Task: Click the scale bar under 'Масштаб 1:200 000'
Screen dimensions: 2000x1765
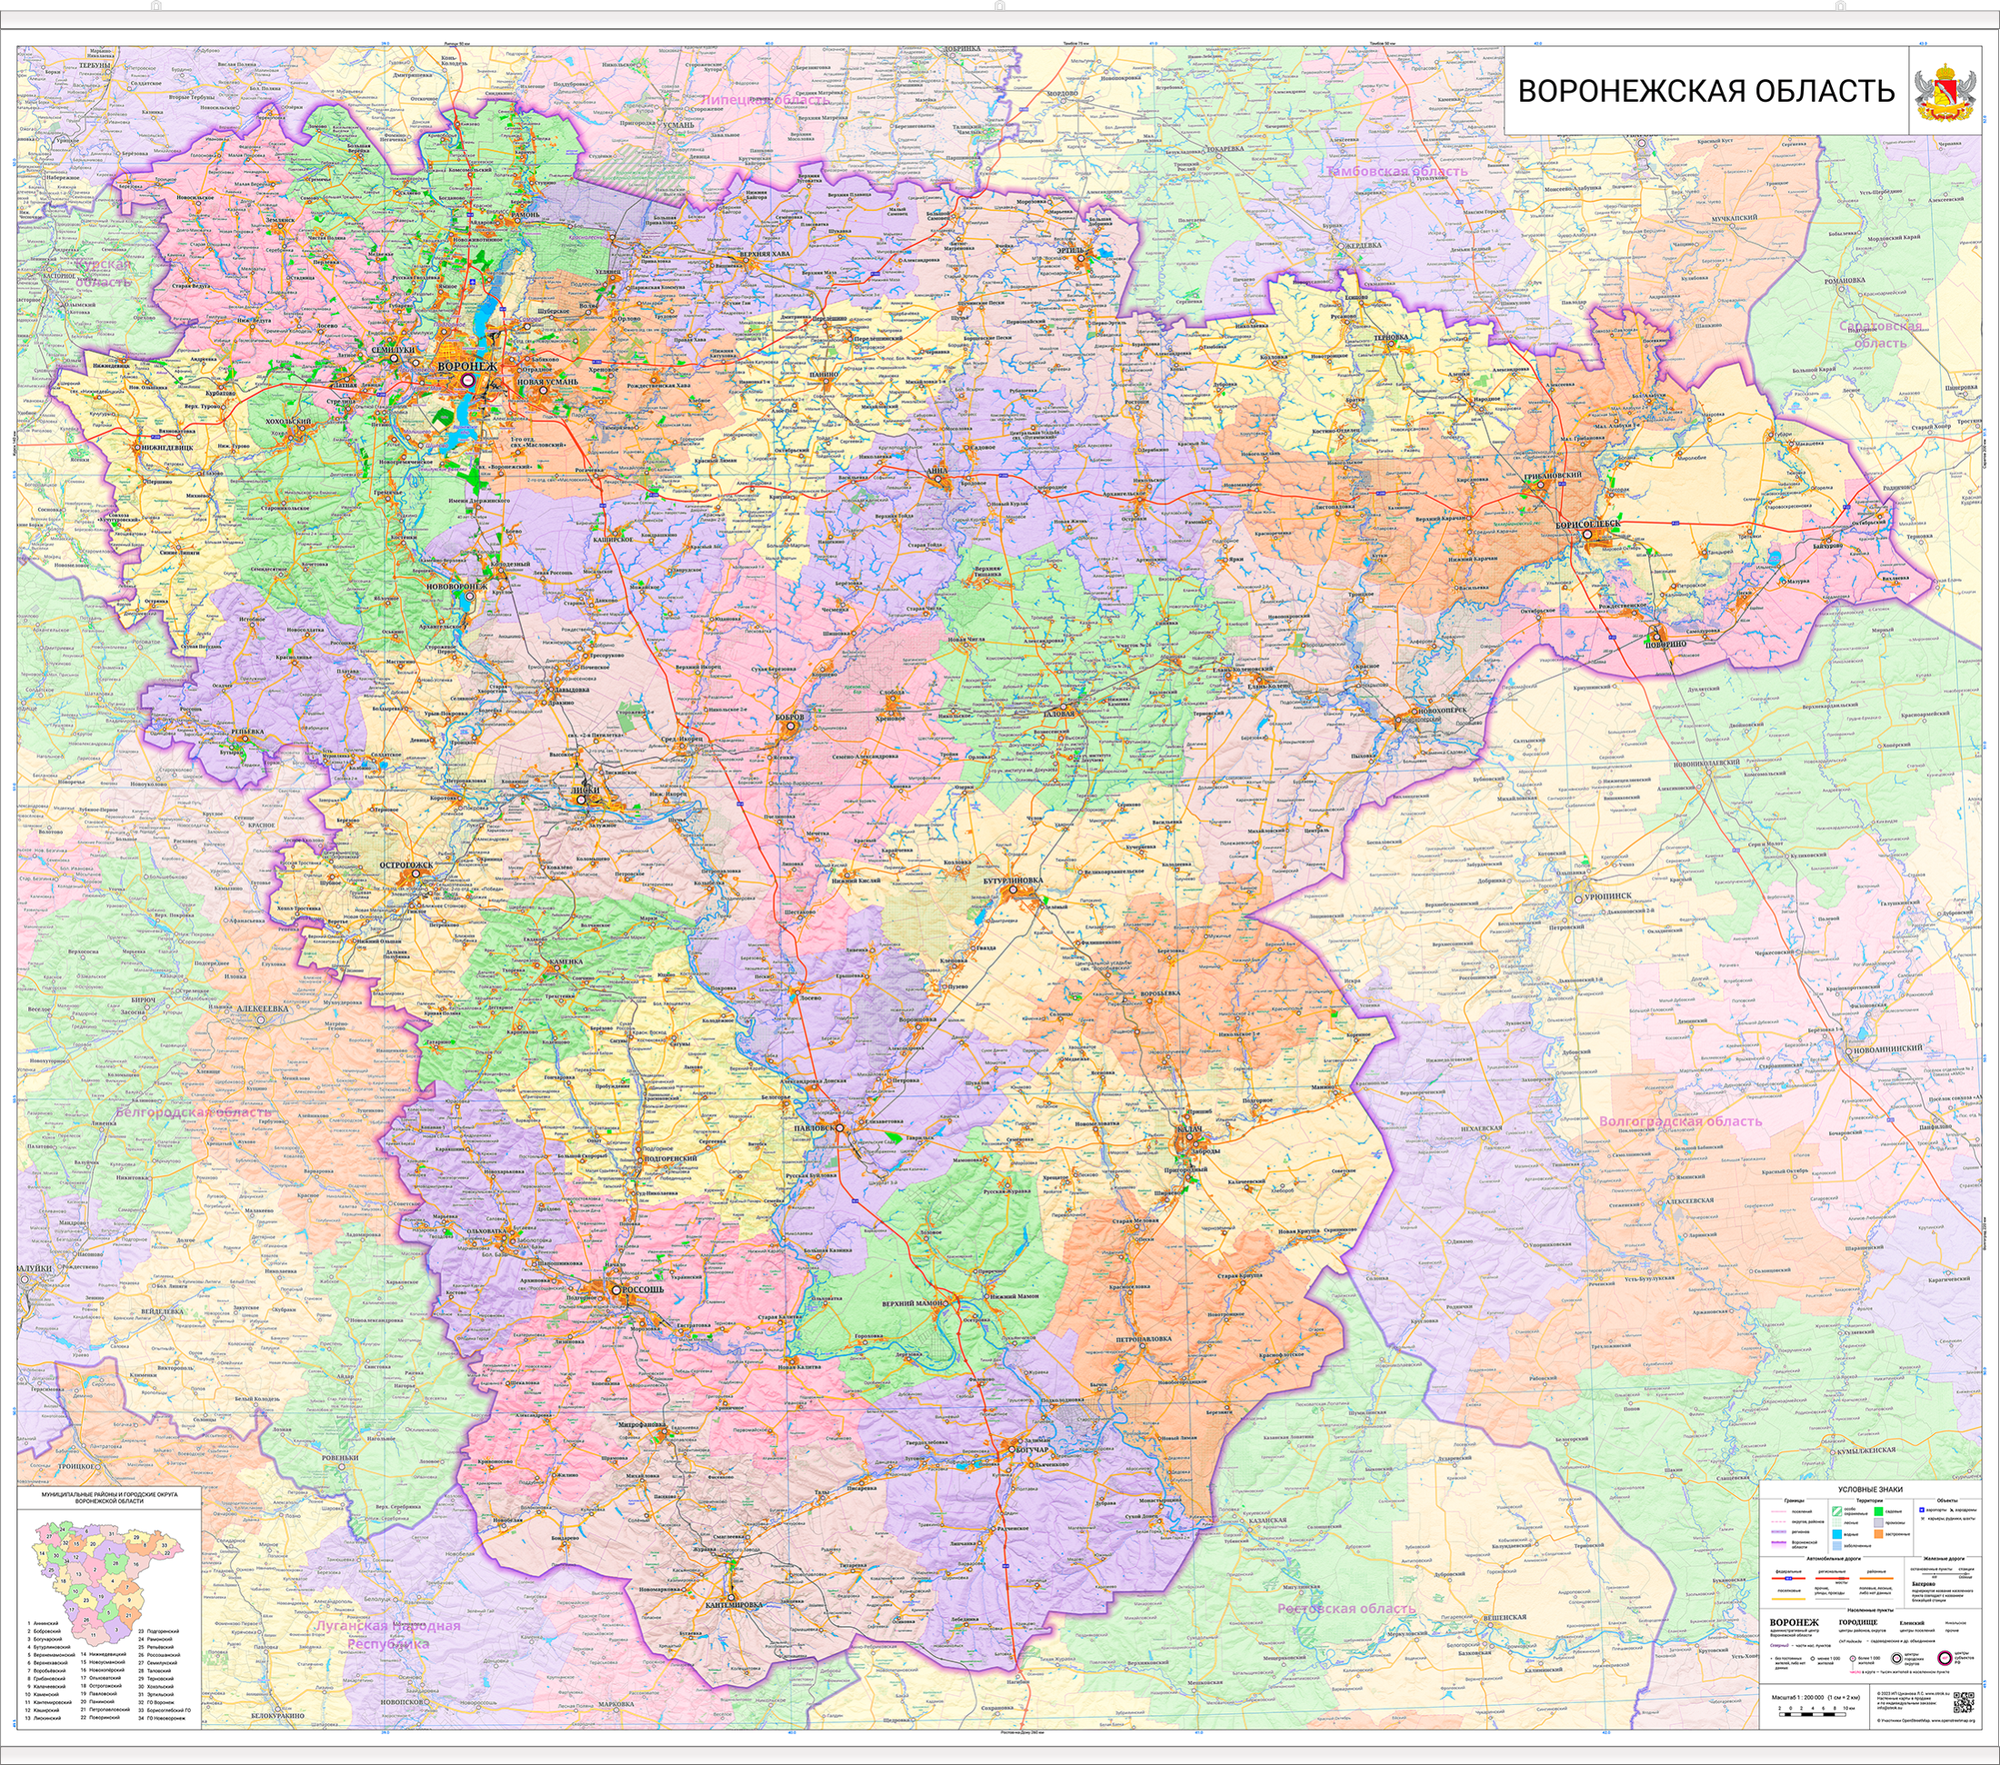Action: pyautogui.click(x=1812, y=1714)
